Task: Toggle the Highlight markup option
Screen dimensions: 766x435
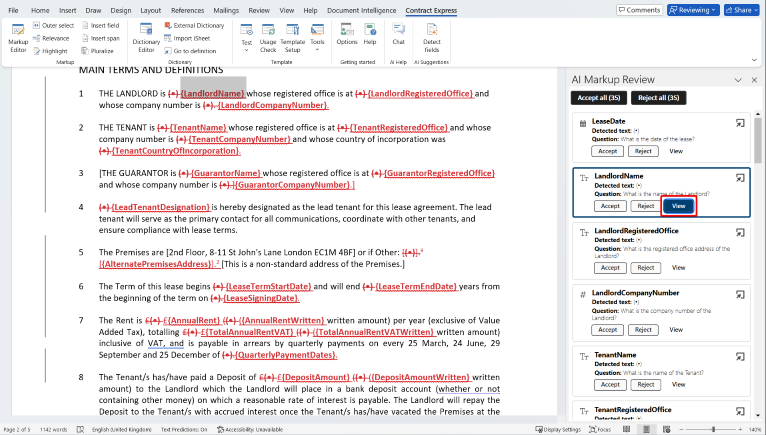Action: coord(50,50)
